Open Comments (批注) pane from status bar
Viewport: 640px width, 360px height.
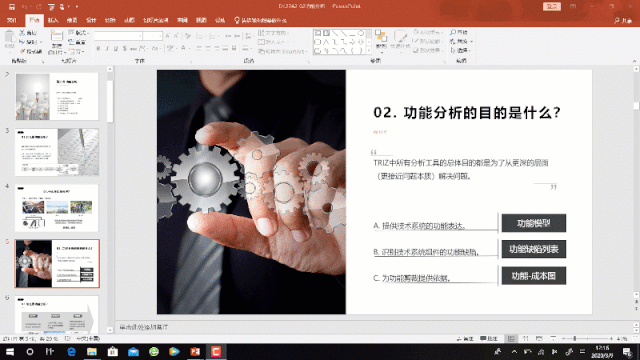(489, 339)
